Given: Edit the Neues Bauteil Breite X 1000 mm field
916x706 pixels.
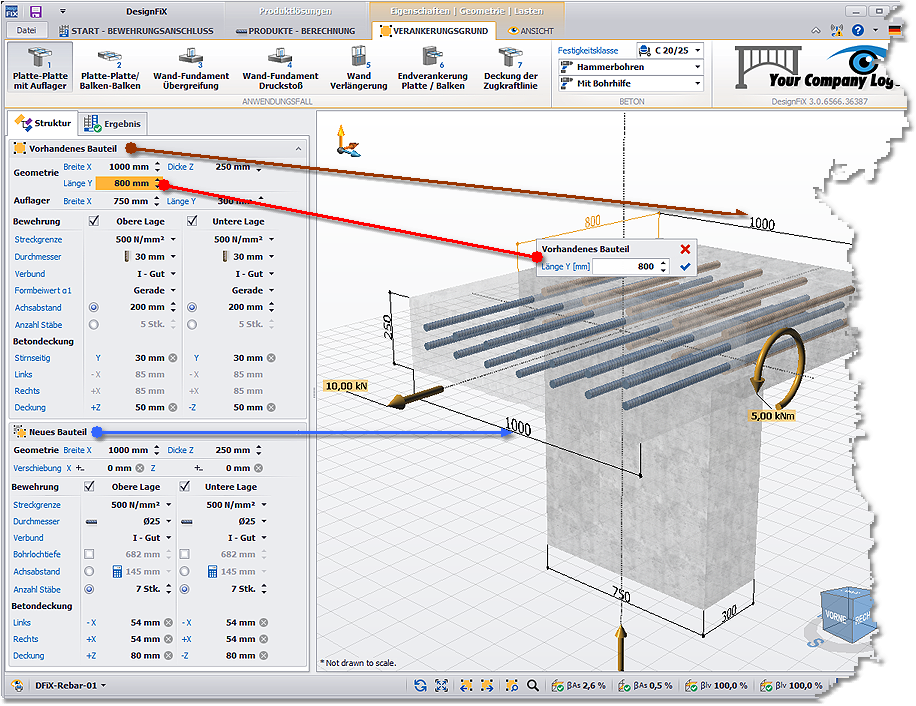Looking at the screenshot, I should click(131, 450).
